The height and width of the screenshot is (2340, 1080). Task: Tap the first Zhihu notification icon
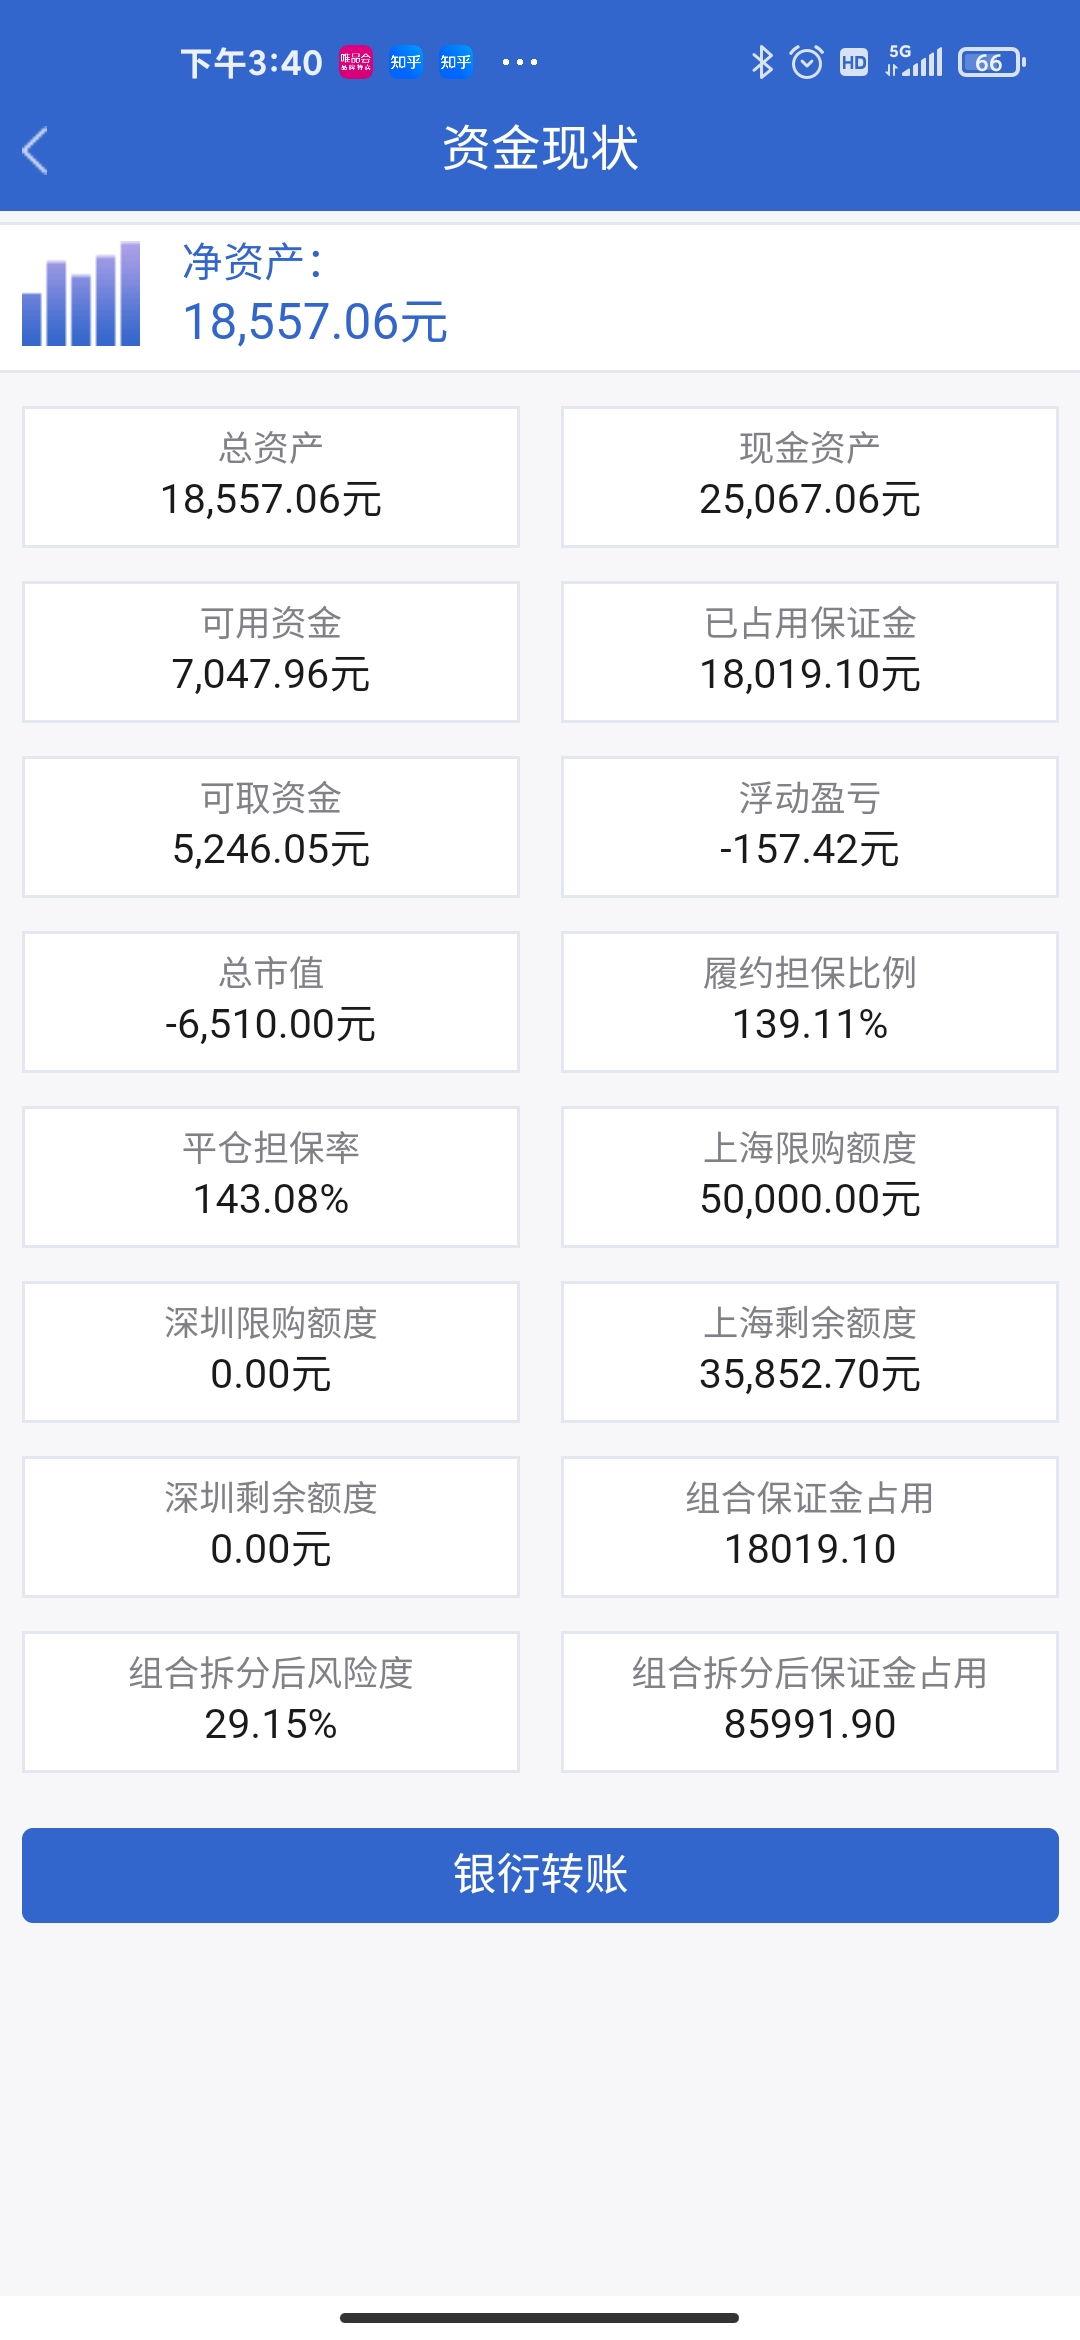[x=405, y=62]
